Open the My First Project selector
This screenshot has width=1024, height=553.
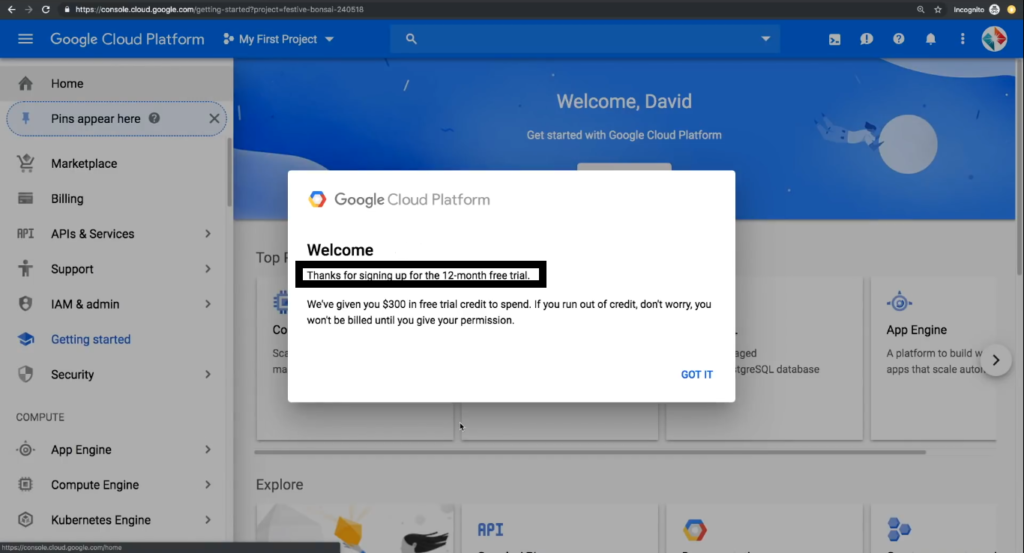[278, 39]
